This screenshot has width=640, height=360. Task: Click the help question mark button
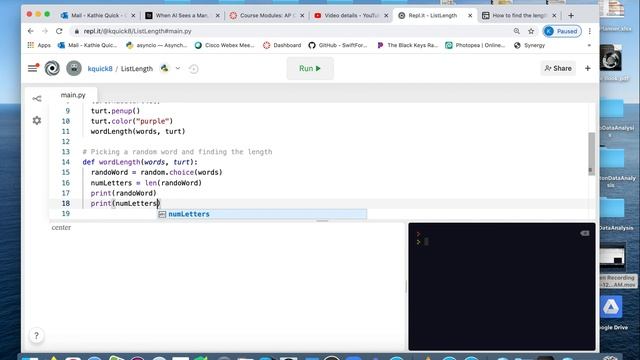click(x=36, y=336)
